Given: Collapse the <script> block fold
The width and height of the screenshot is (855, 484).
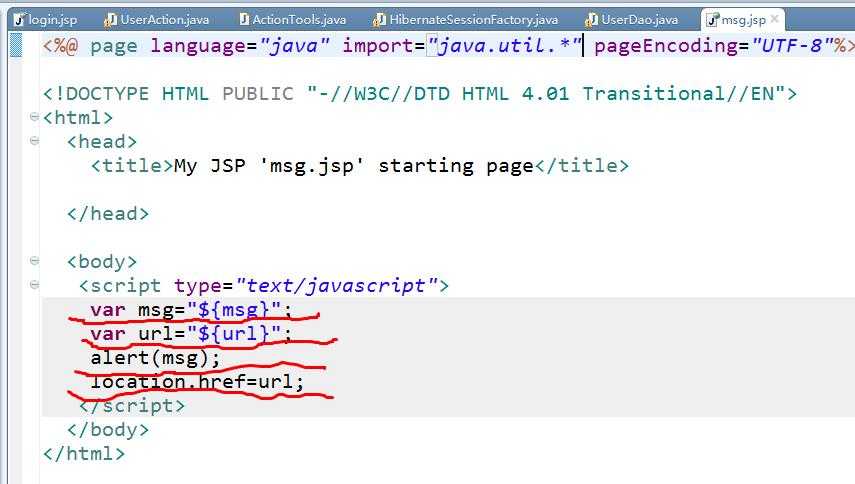Looking at the screenshot, I should (x=34, y=285).
